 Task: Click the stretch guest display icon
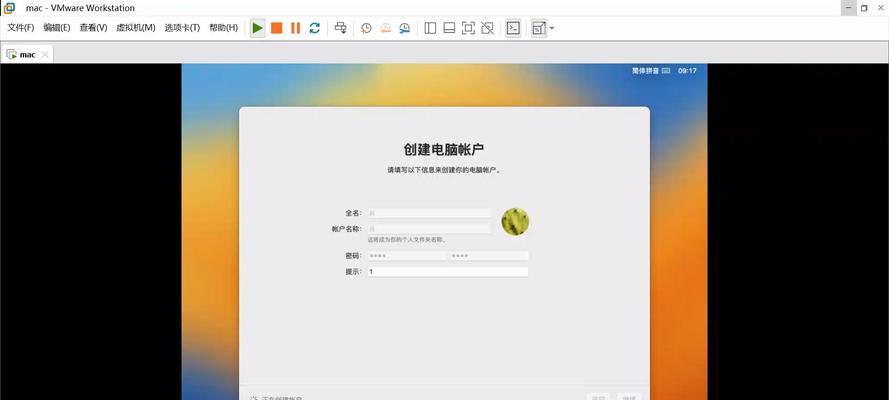tap(539, 28)
